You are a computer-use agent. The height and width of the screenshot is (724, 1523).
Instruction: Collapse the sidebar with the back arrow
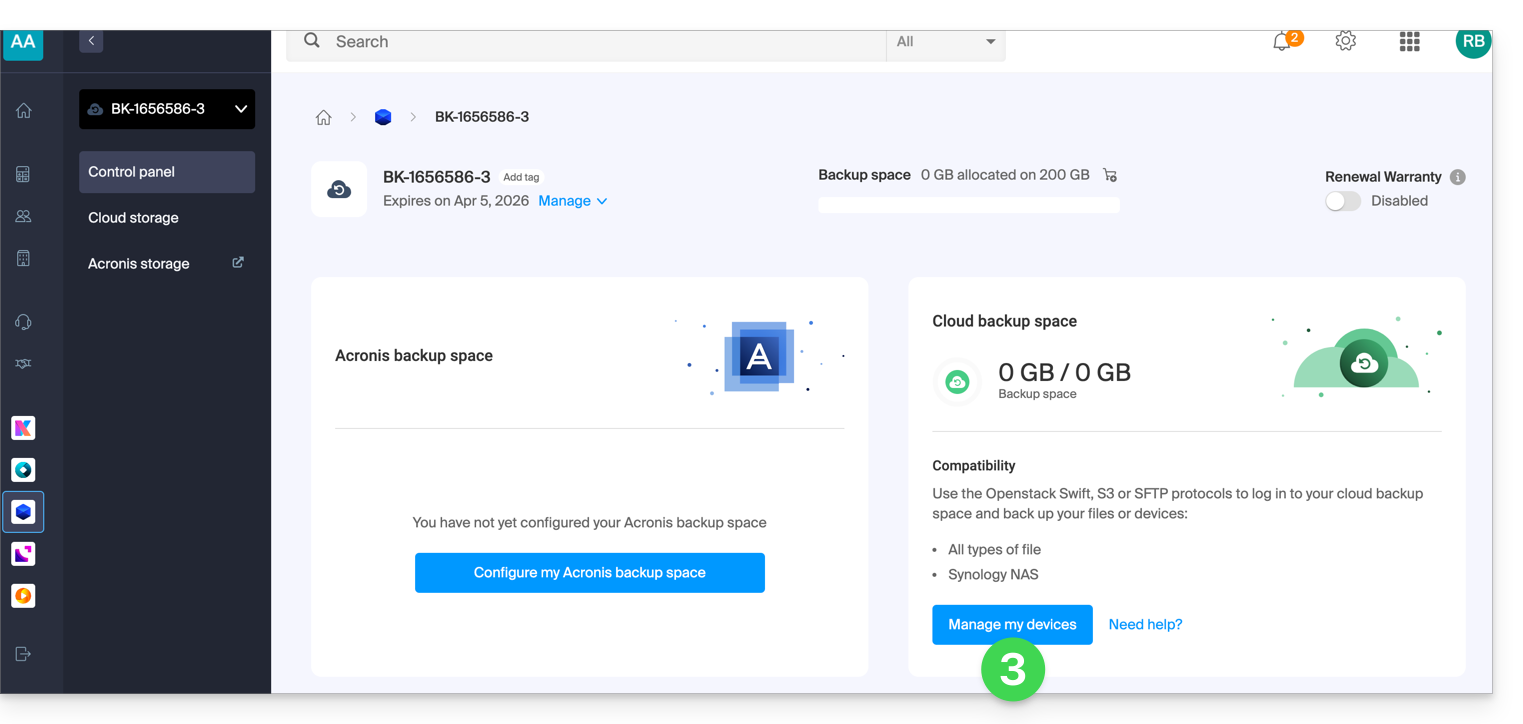91,41
